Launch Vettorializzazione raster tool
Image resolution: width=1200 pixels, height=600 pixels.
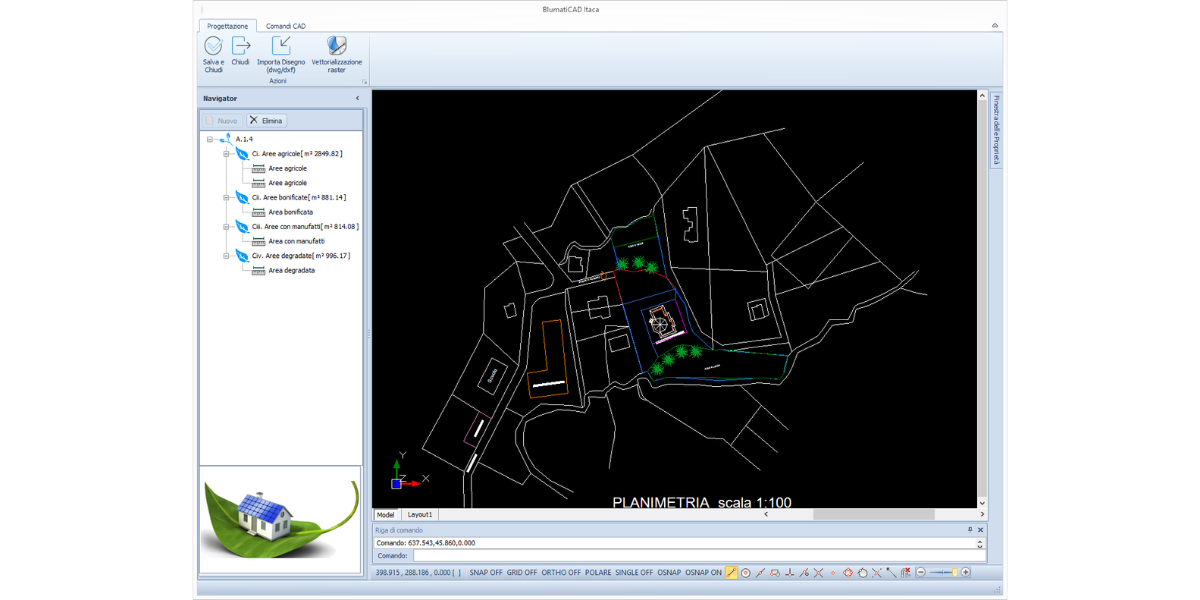pos(337,46)
